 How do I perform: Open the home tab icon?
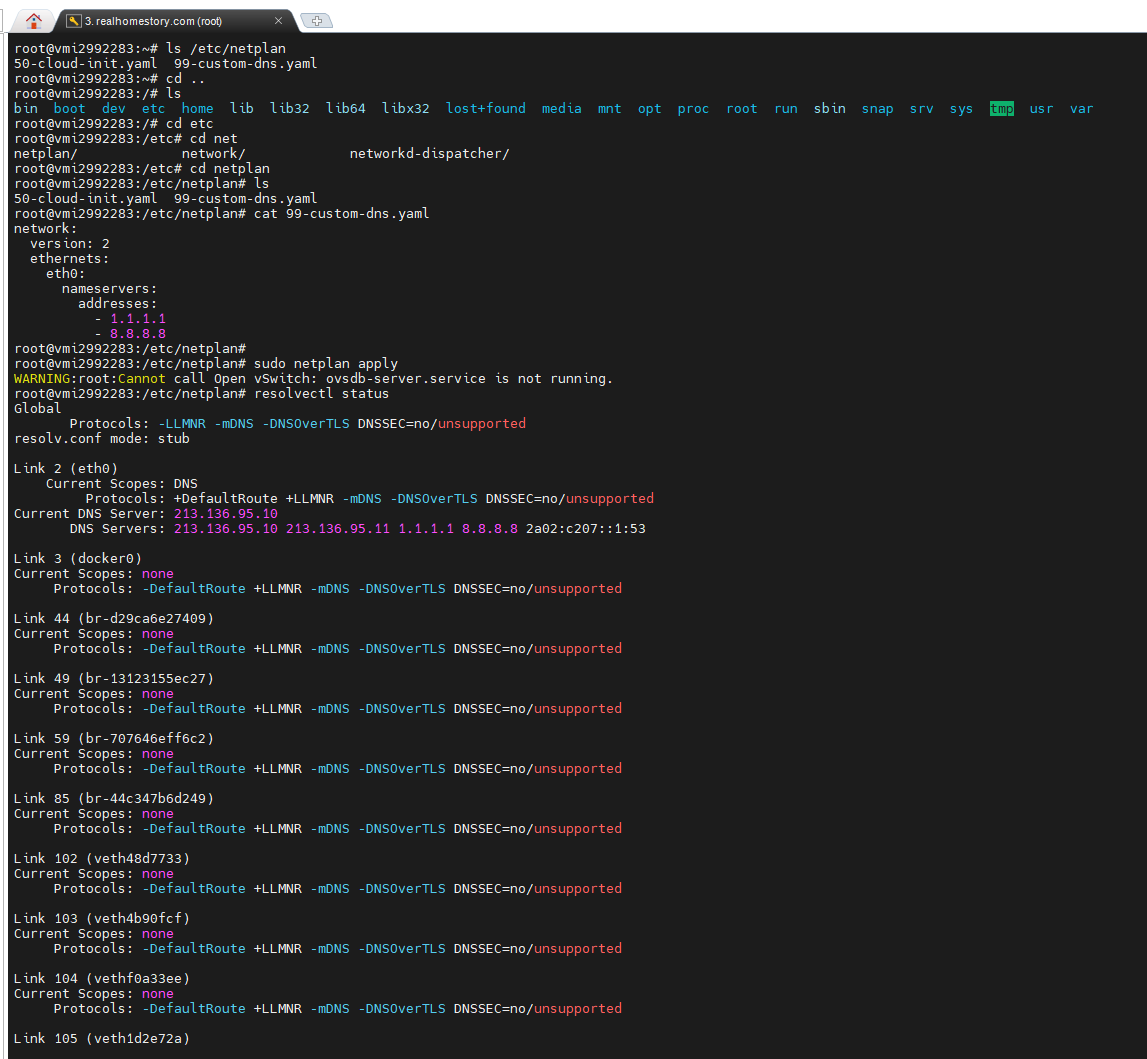click(34, 21)
